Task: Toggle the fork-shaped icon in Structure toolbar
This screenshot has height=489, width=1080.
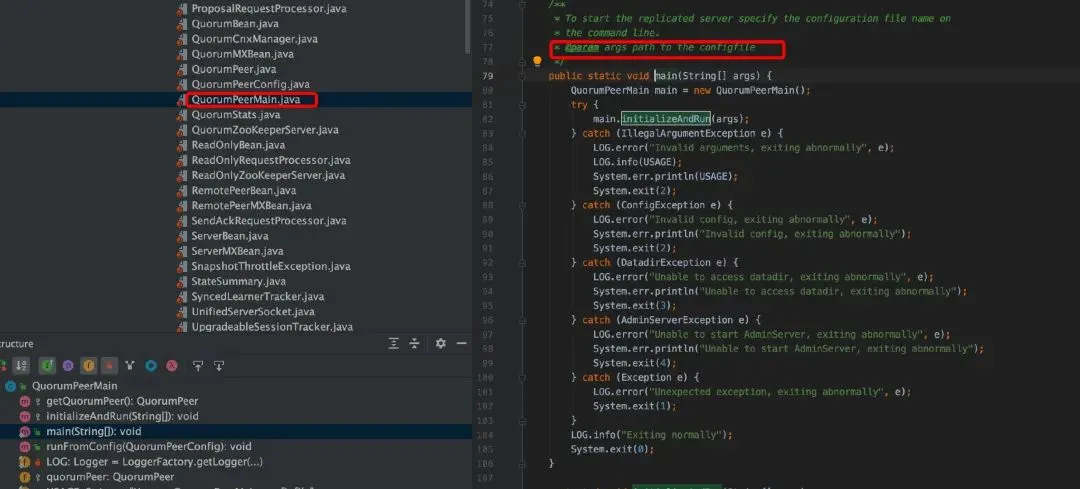Action: tap(130, 366)
